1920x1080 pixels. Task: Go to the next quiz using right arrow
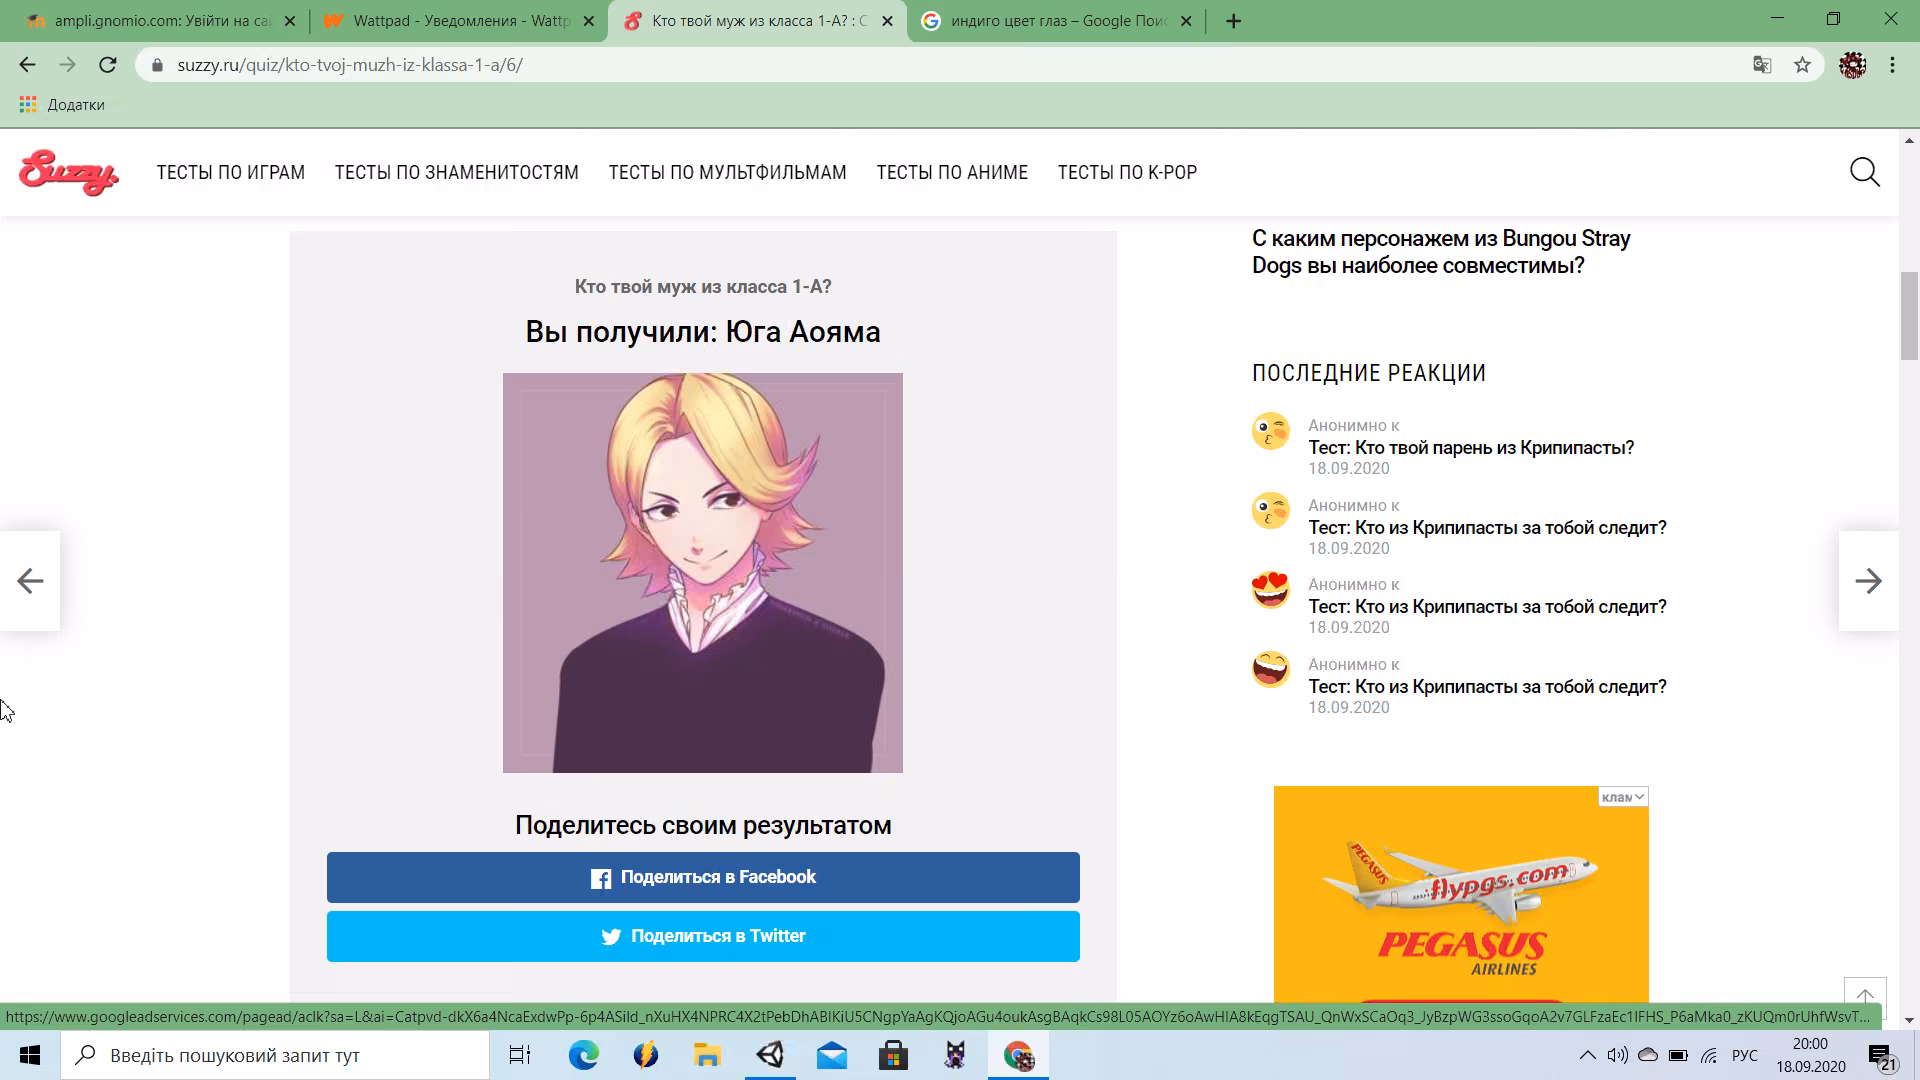point(1868,581)
